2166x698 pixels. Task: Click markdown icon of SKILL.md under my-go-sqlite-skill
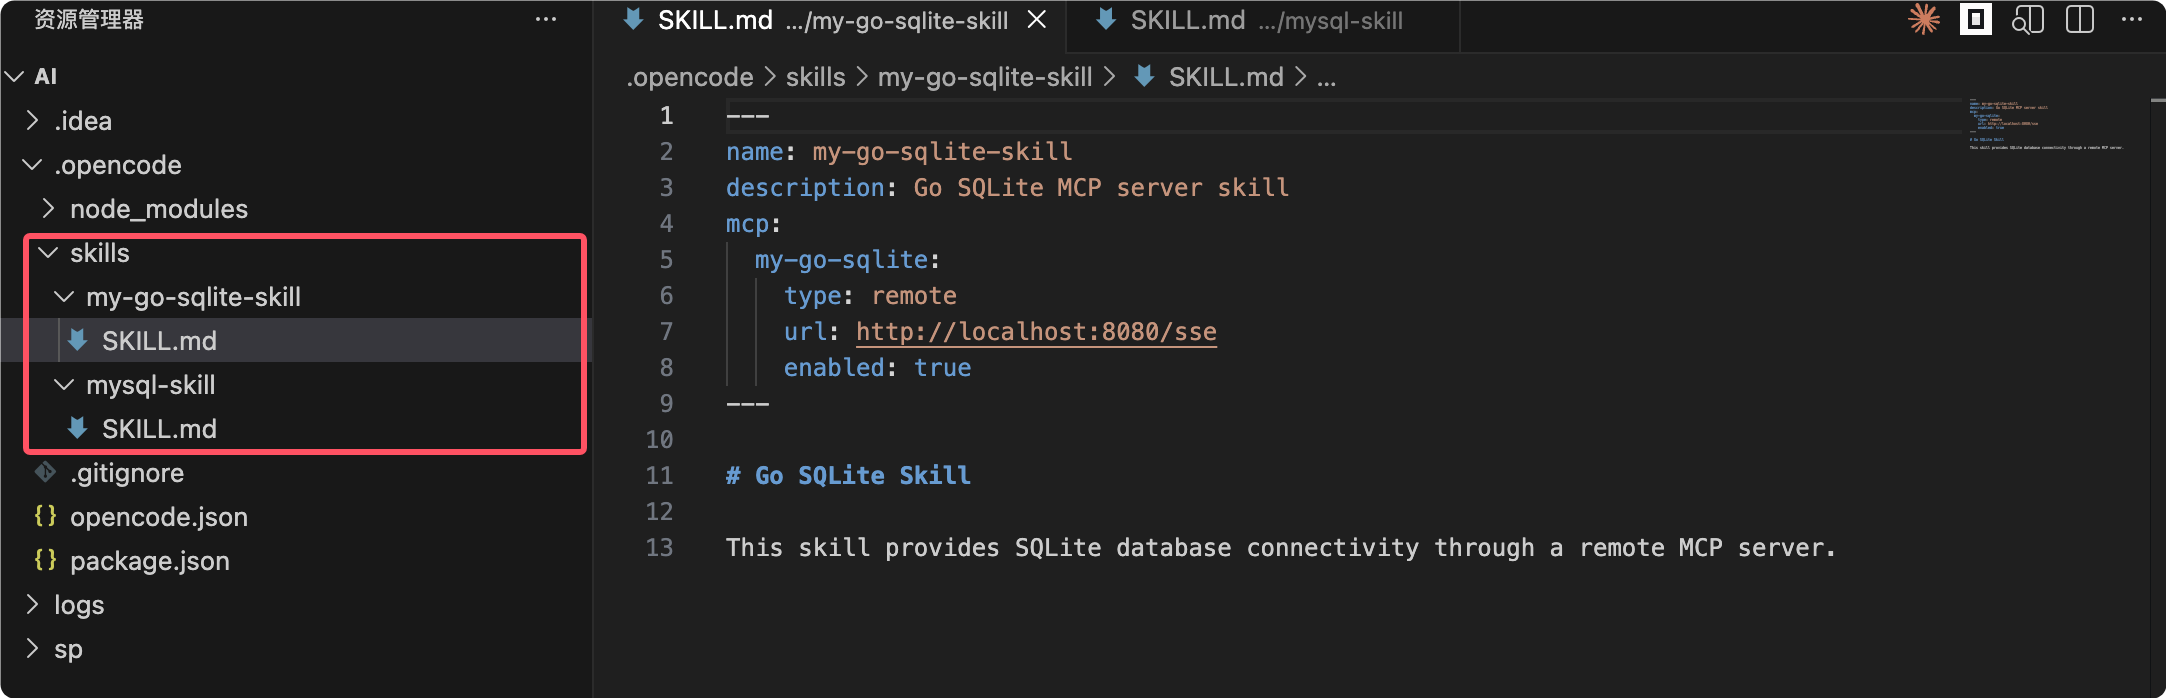77,341
